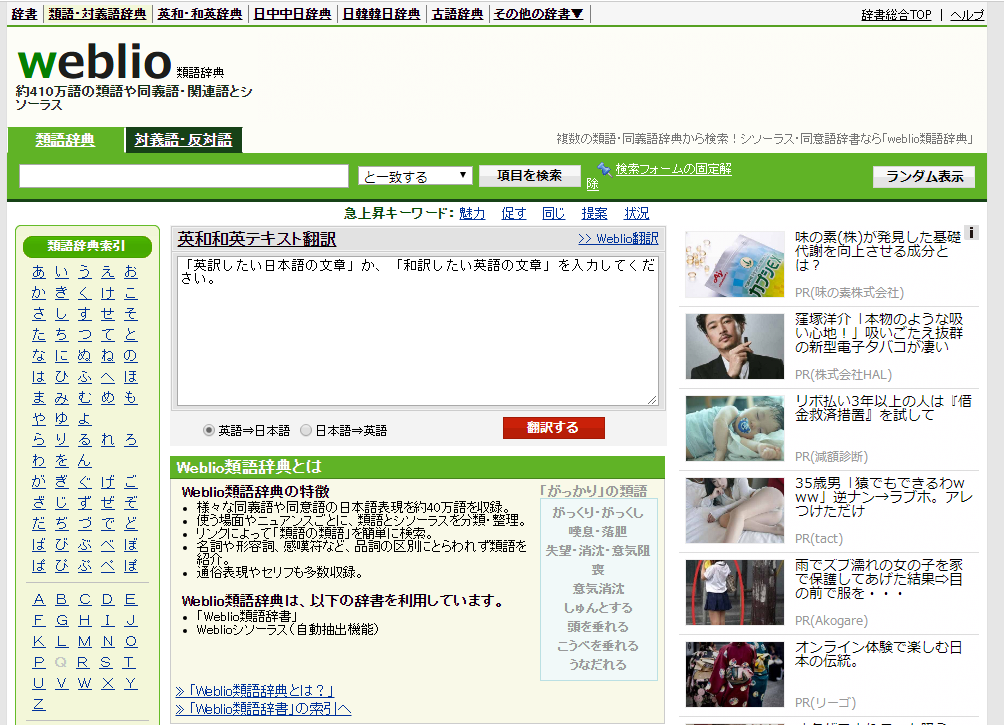Click the ランダム表示 button
The image size is (1004, 725).
[x=923, y=176]
